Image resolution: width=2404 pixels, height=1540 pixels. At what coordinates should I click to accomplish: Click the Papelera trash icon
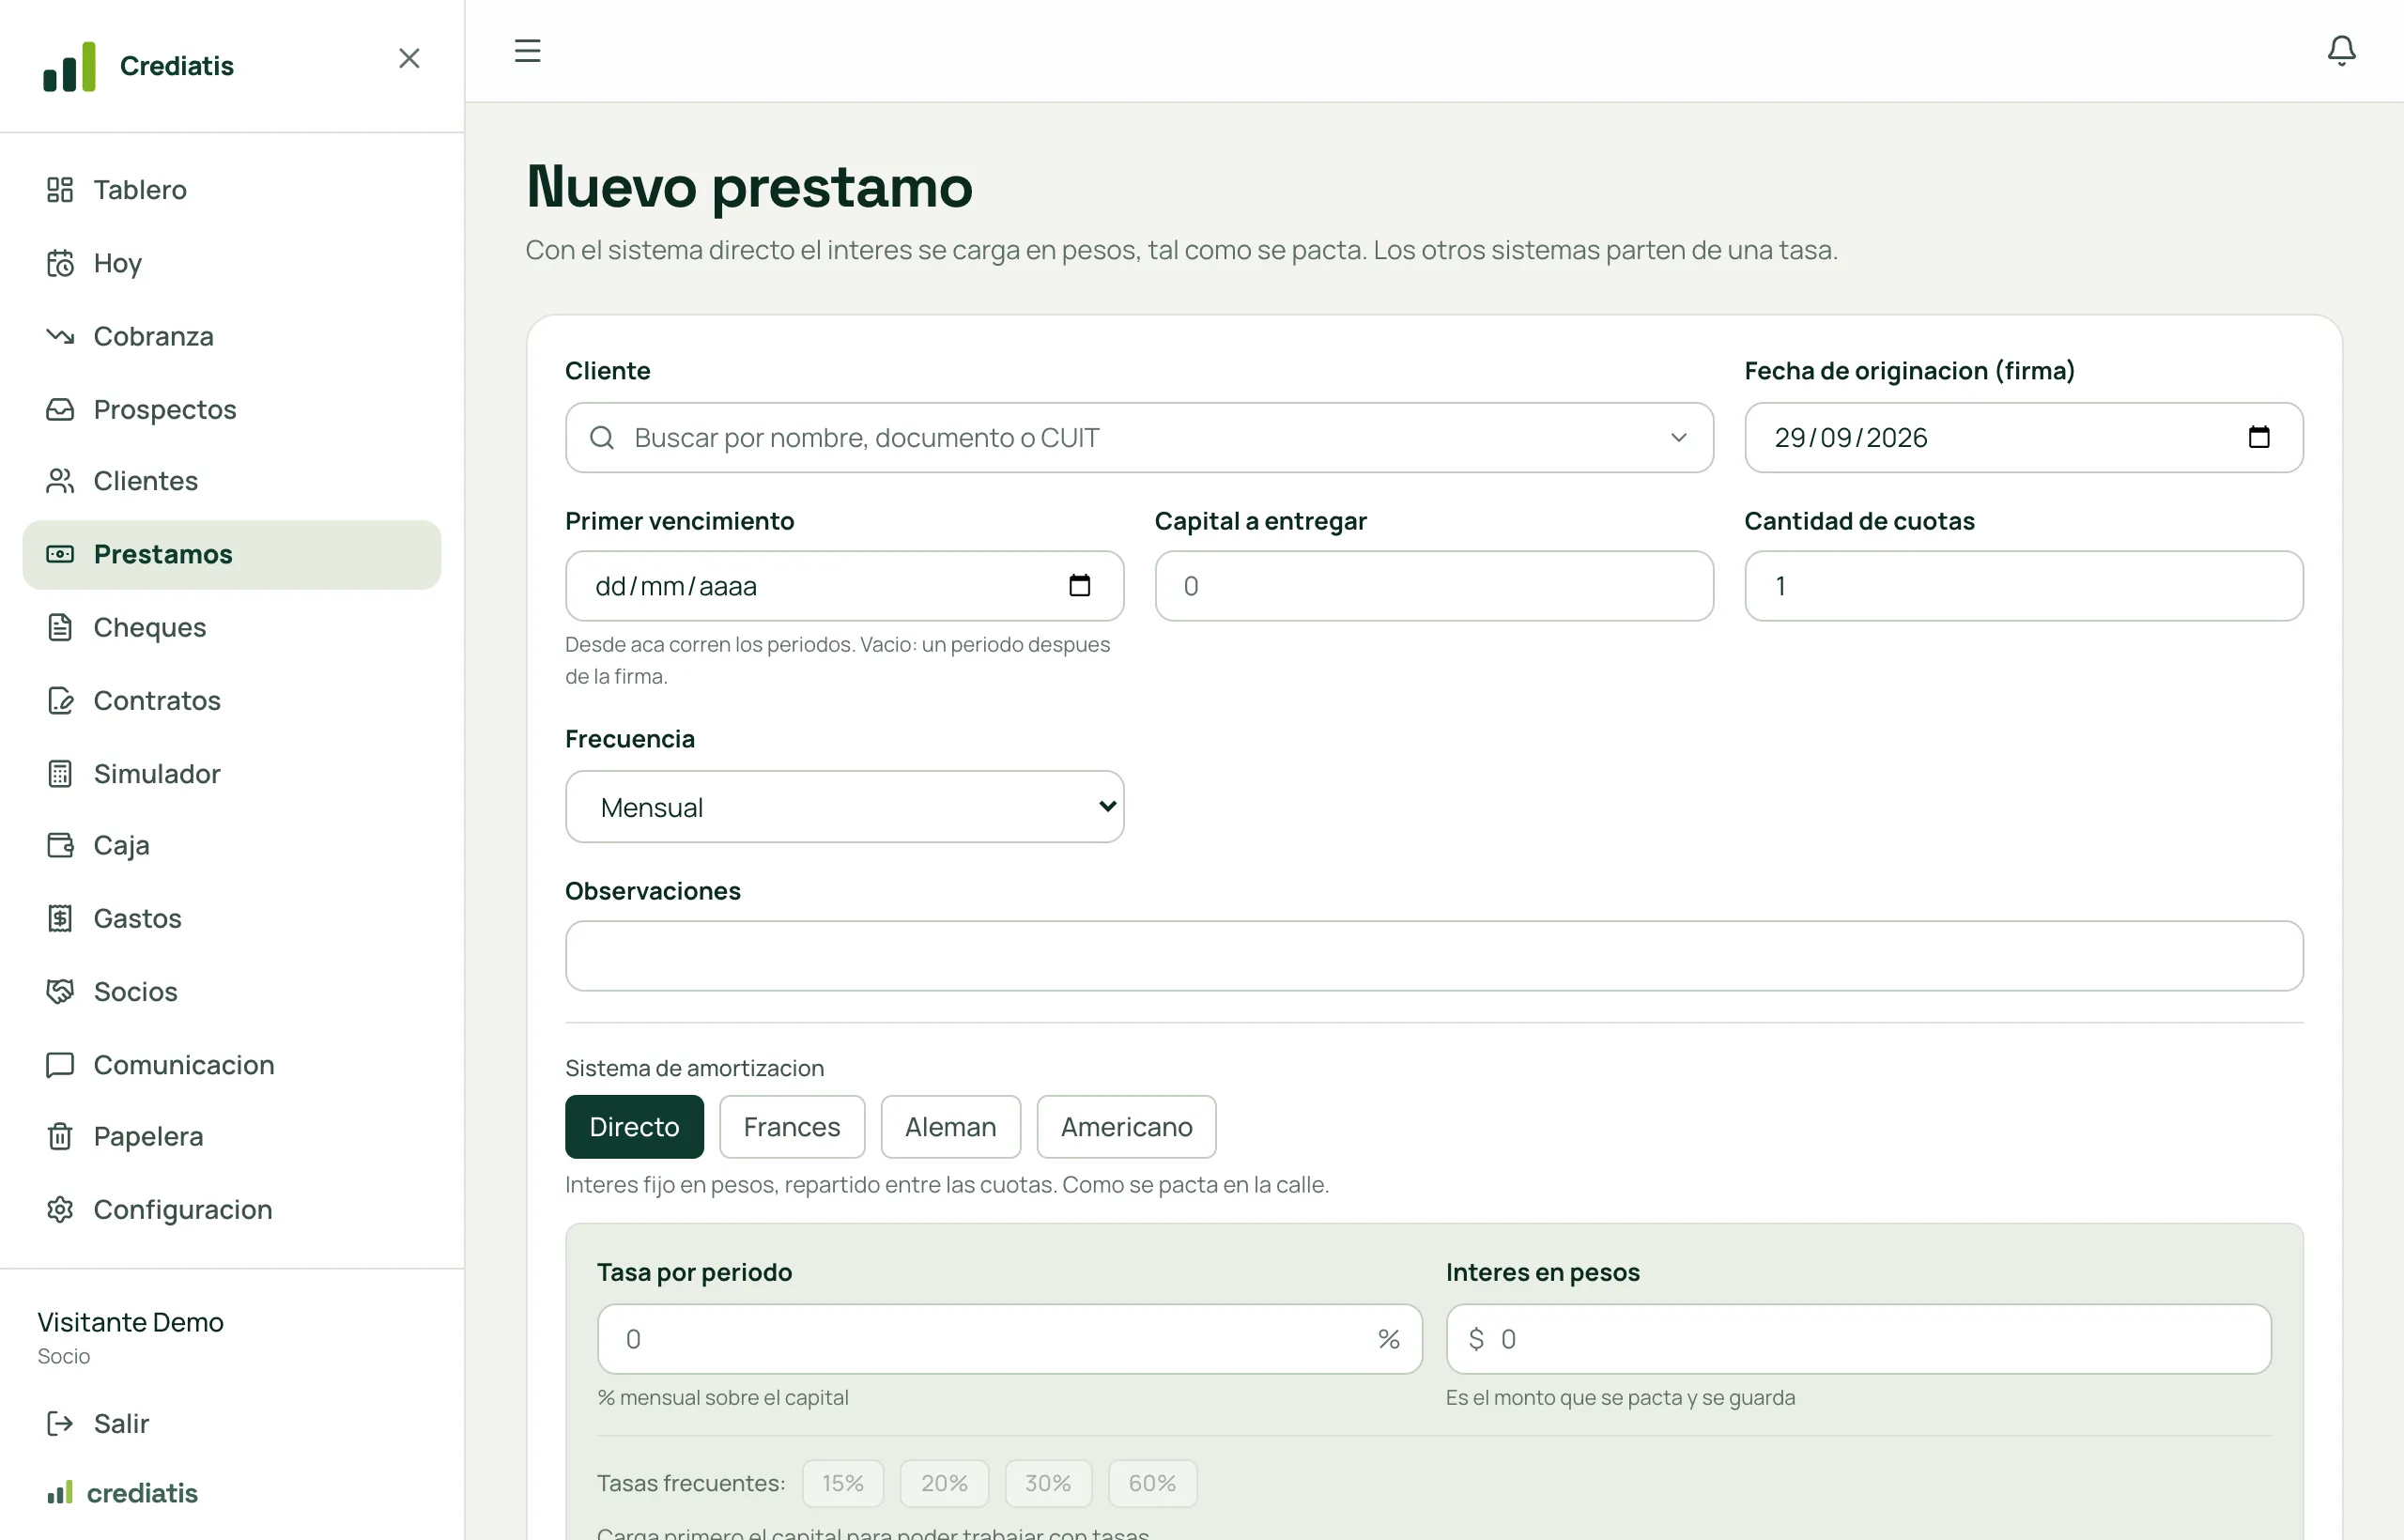click(x=60, y=1136)
